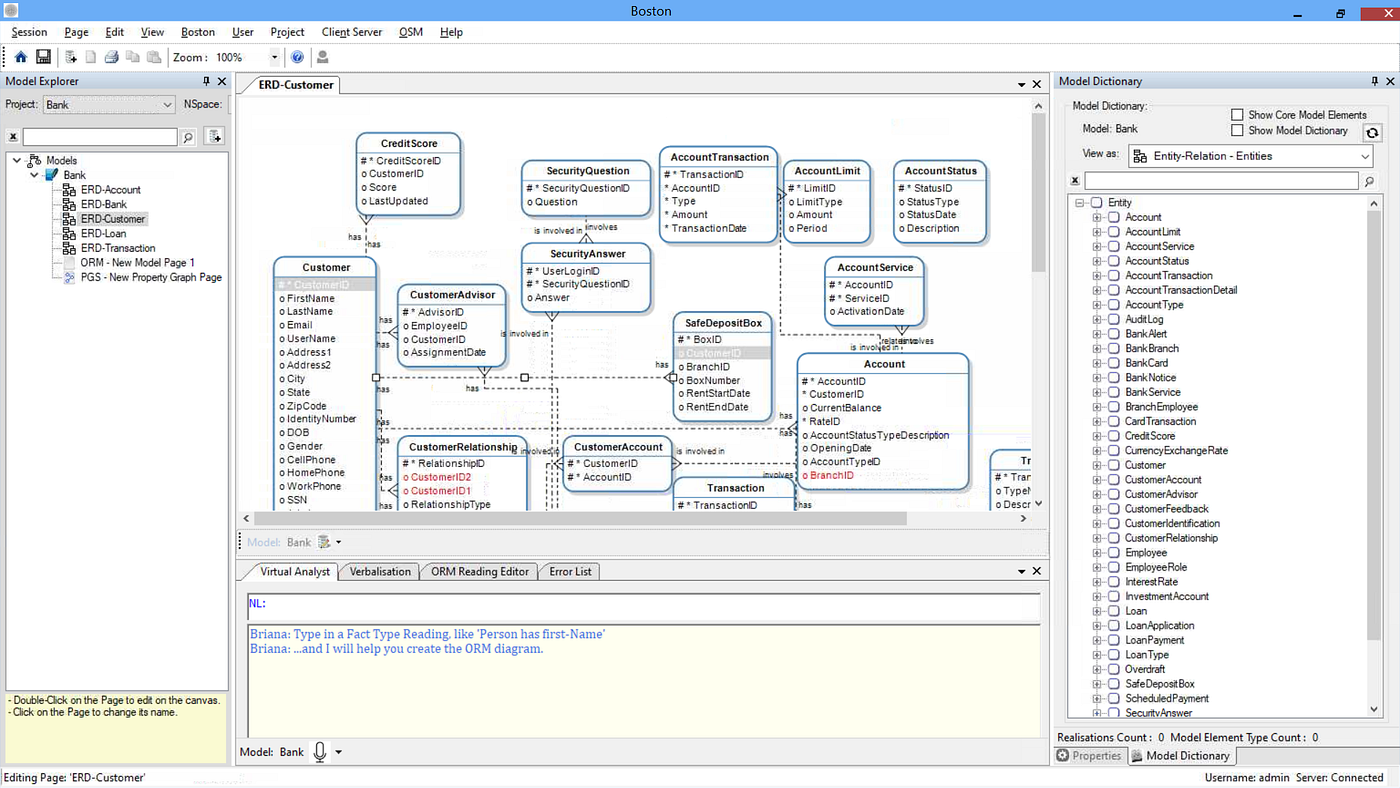Pin the Model Dictionary panel
Image resolution: width=1400 pixels, height=788 pixels.
pyautogui.click(x=1375, y=82)
